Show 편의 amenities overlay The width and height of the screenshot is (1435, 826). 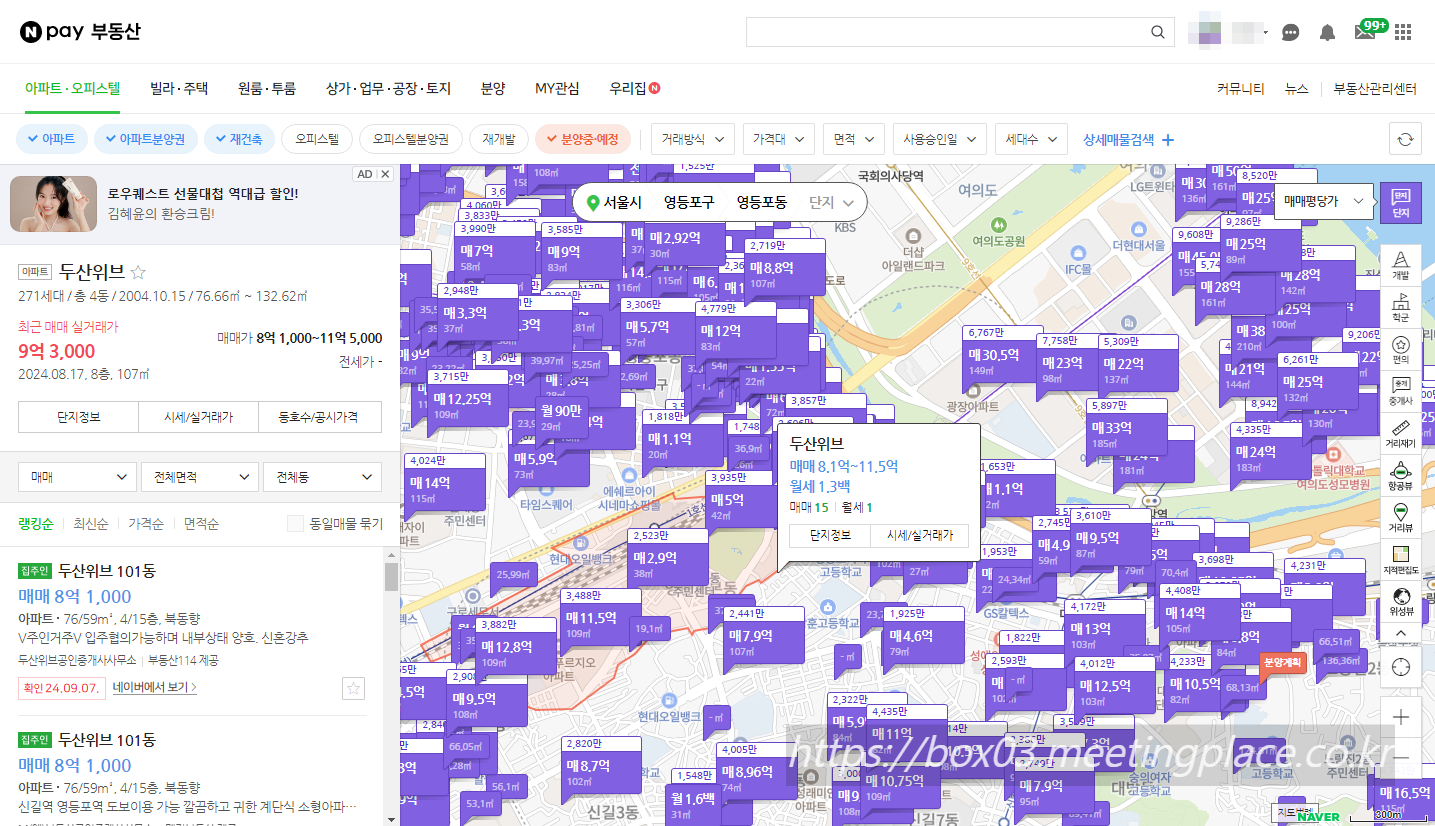pos(1400,350)
